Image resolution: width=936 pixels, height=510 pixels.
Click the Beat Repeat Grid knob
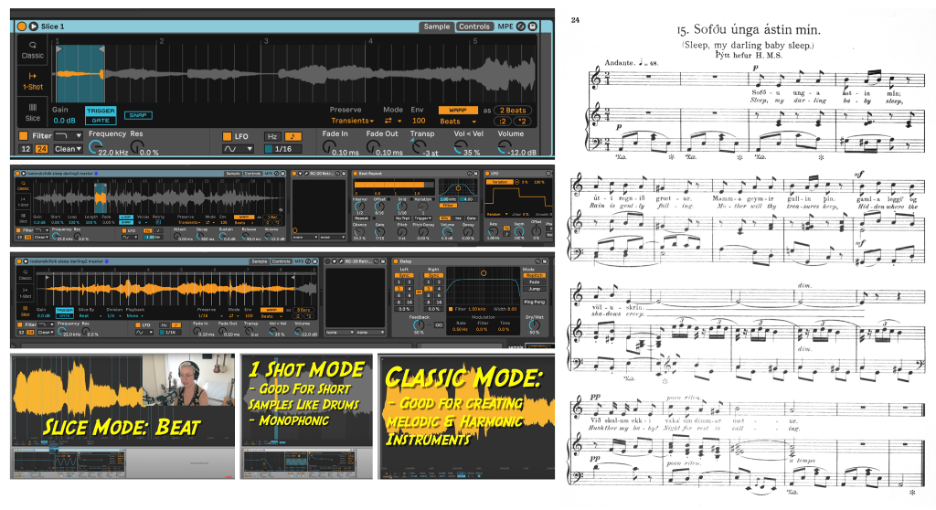[x=402, y=206]
